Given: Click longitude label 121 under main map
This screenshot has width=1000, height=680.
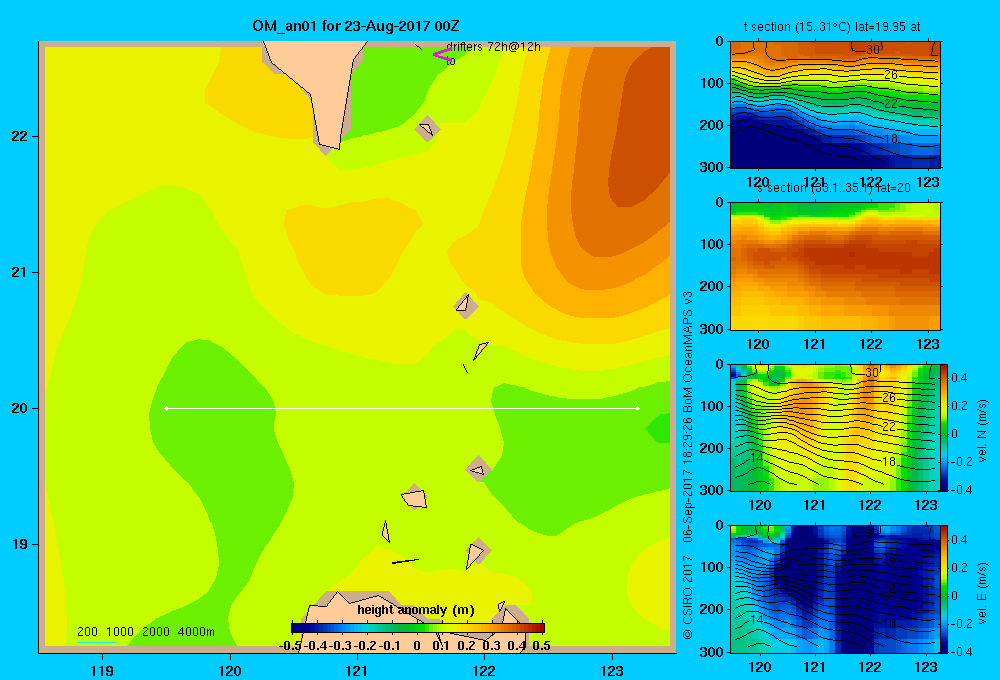Looking at the screenshot, I should 357,671.
